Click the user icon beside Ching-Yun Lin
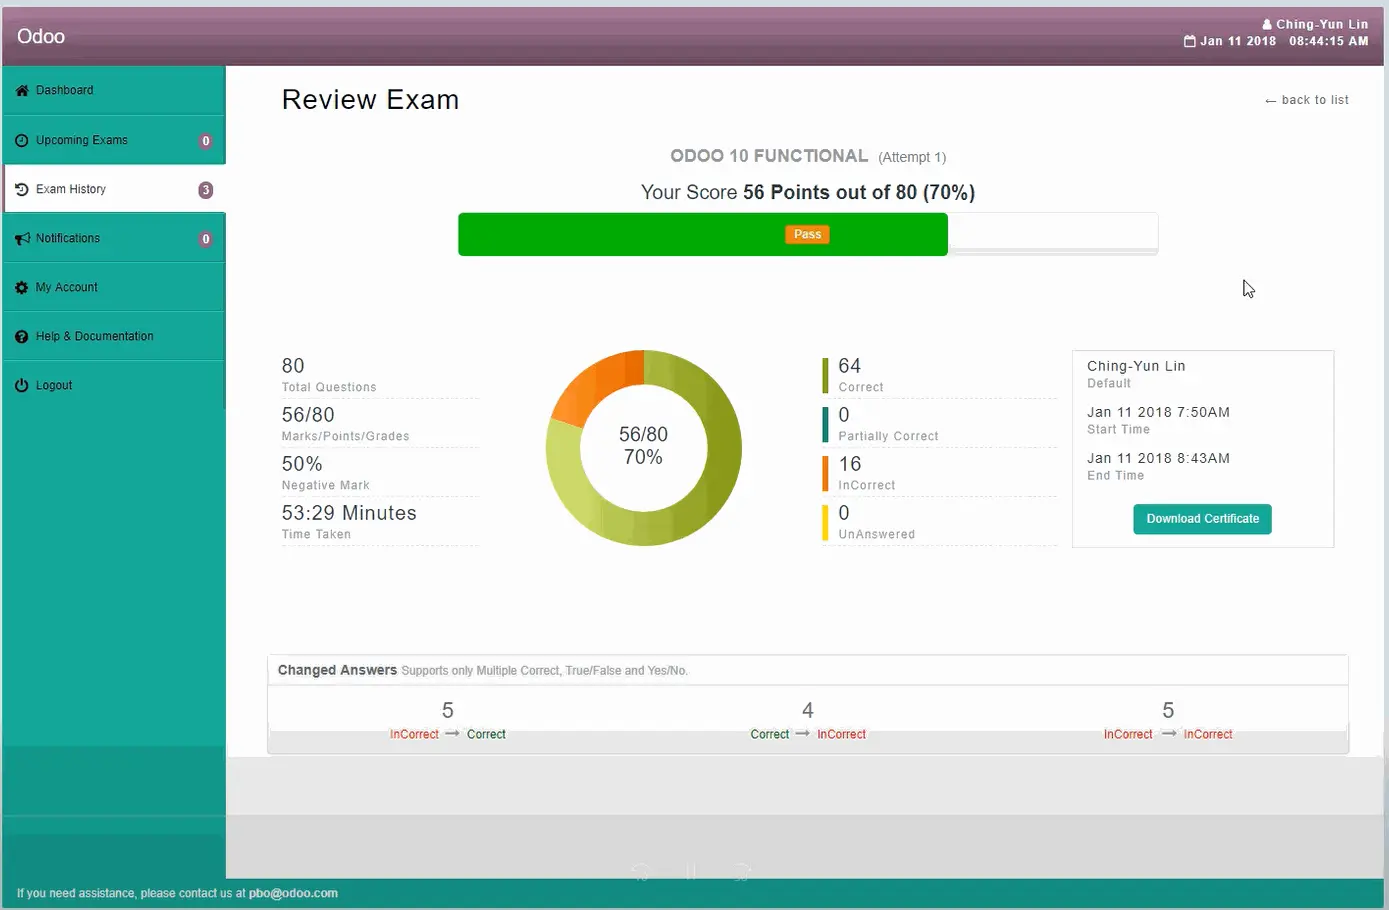The width and height of the screenshot is (1389, 910). pos(1268,24)
